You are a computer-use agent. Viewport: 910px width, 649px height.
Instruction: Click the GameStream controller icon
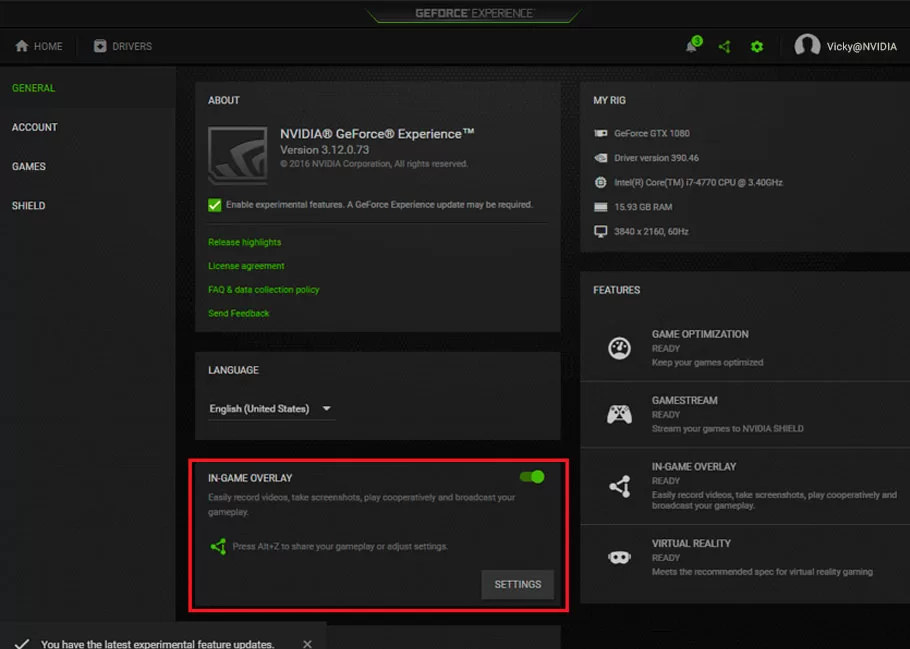tap(619, 414)
